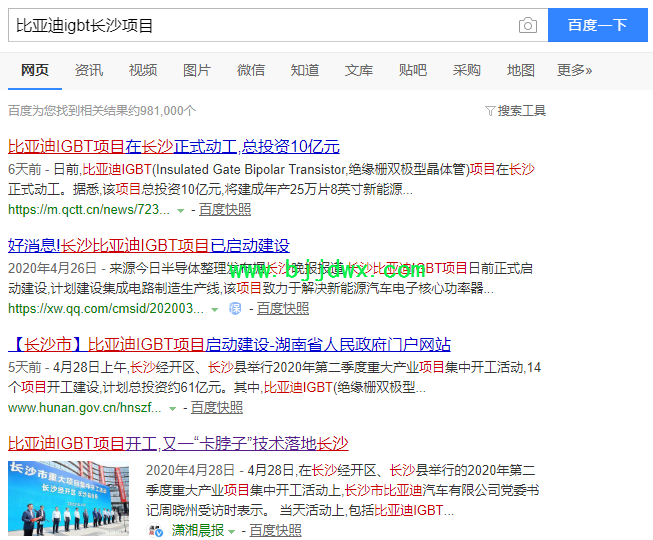
Task: Select the 网页 tab
Action: [35, 70]
